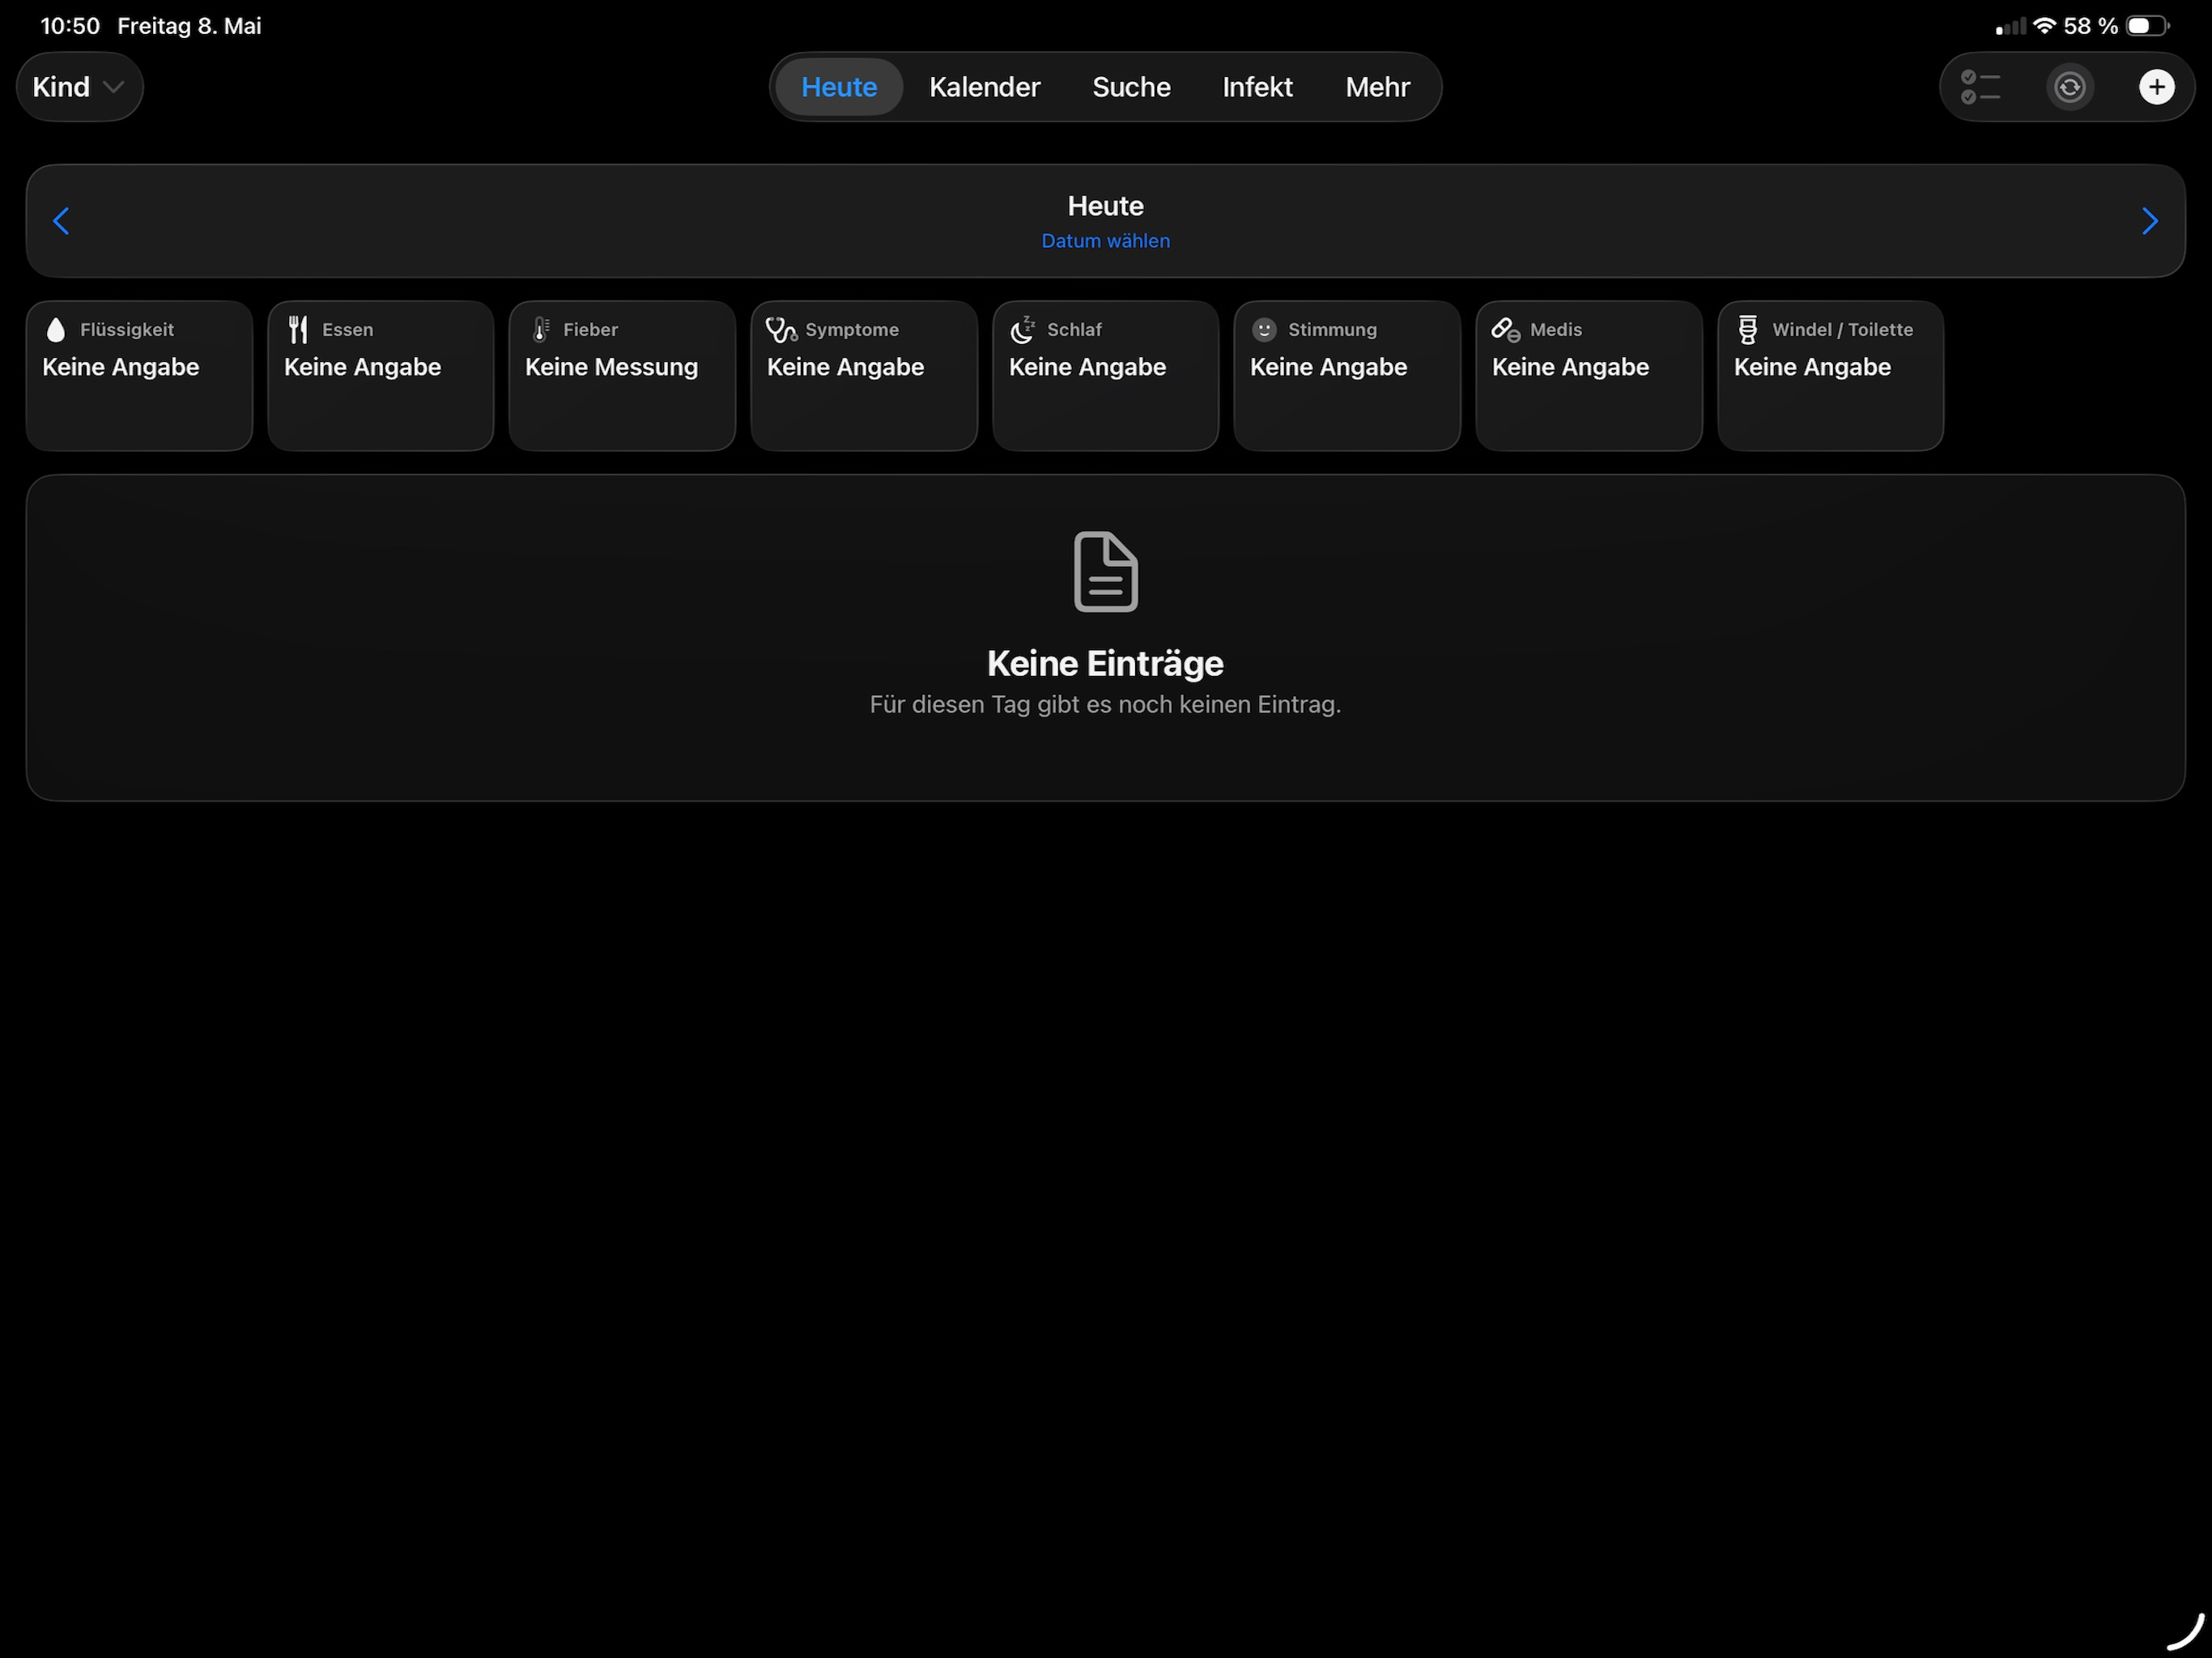Open the Stimmung Keine Angabe value
The image size is (2212, 1658).
pyautogui.click(x=1328, y=367)
